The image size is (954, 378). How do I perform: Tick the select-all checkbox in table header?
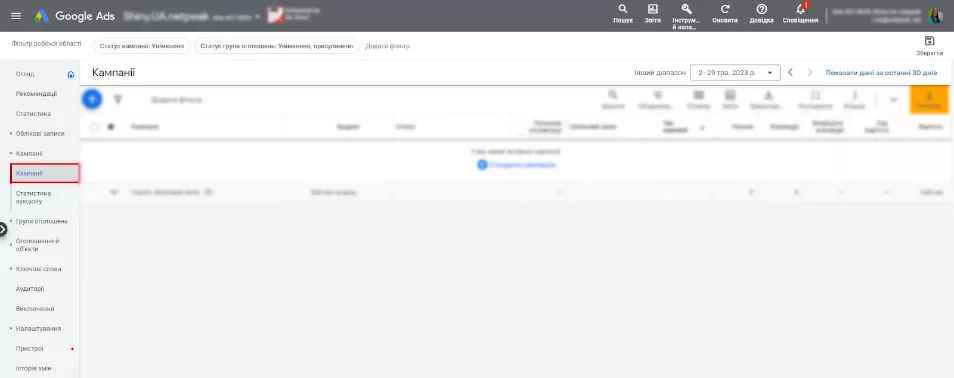click(94, 127)
